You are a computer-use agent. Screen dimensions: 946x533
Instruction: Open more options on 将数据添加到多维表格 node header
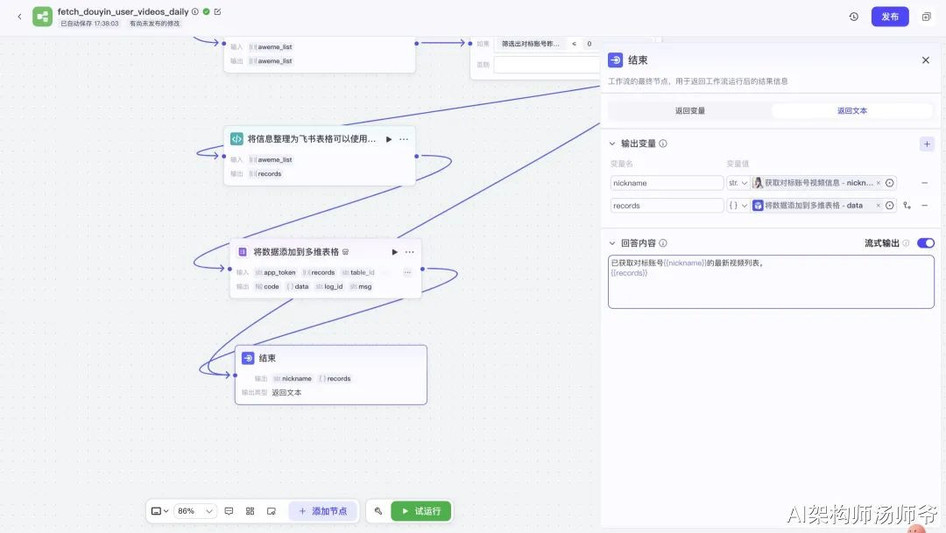(x=410, y=252)
